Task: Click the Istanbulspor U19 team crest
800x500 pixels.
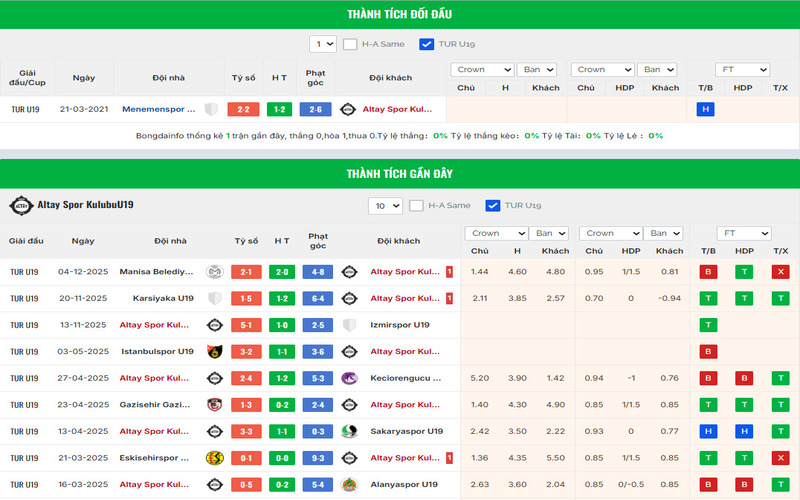Action: (214, 352)
